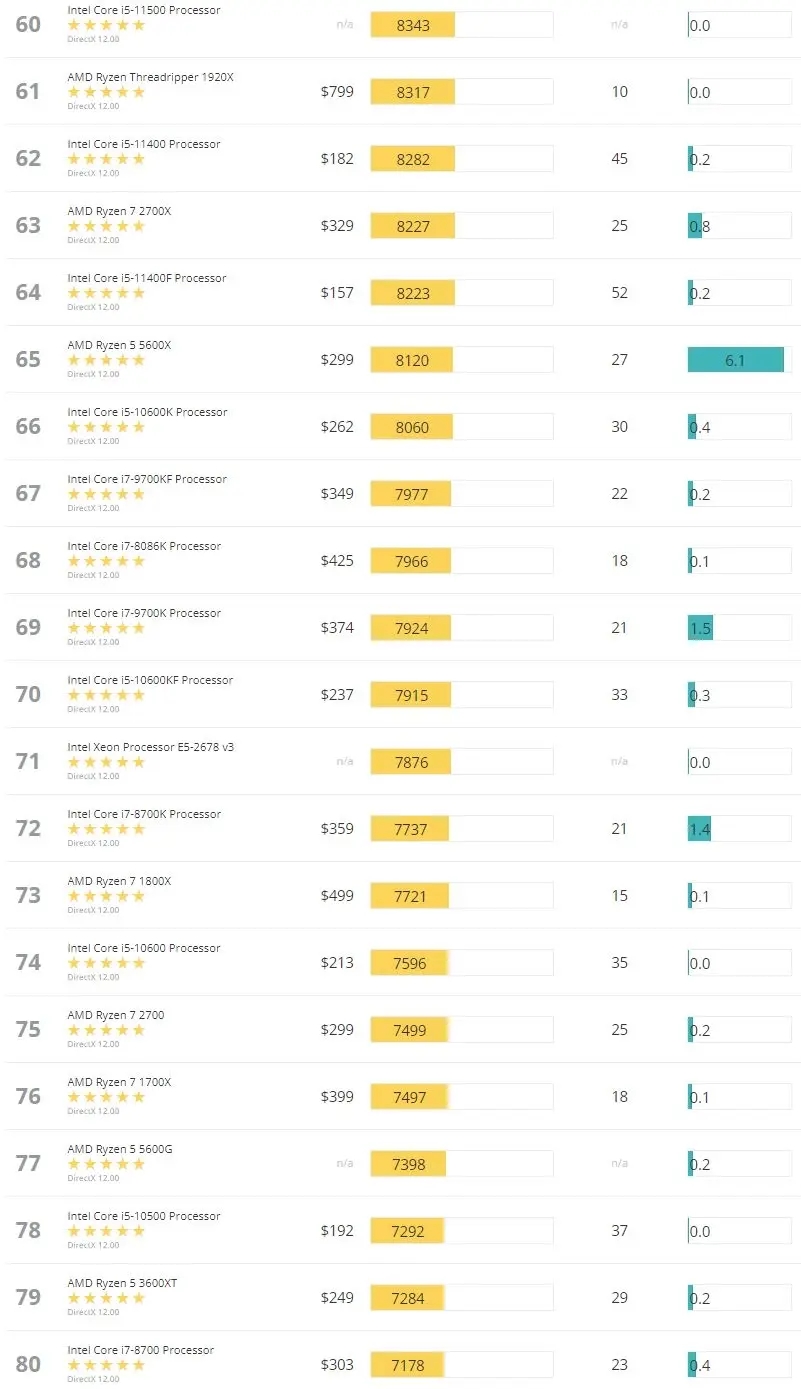
Task: Click the teal 1.4 bar for Core i7-8700K
Action: coord(699,828)
